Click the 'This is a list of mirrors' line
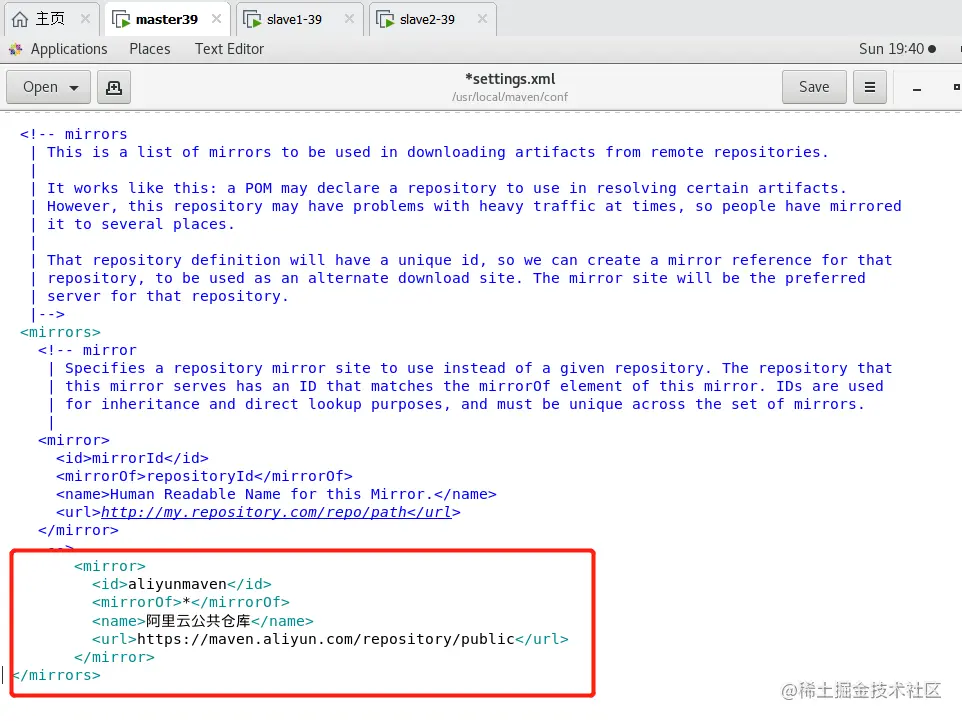The height and width of the screenshot is (721, 962). (x=437, y=152)
